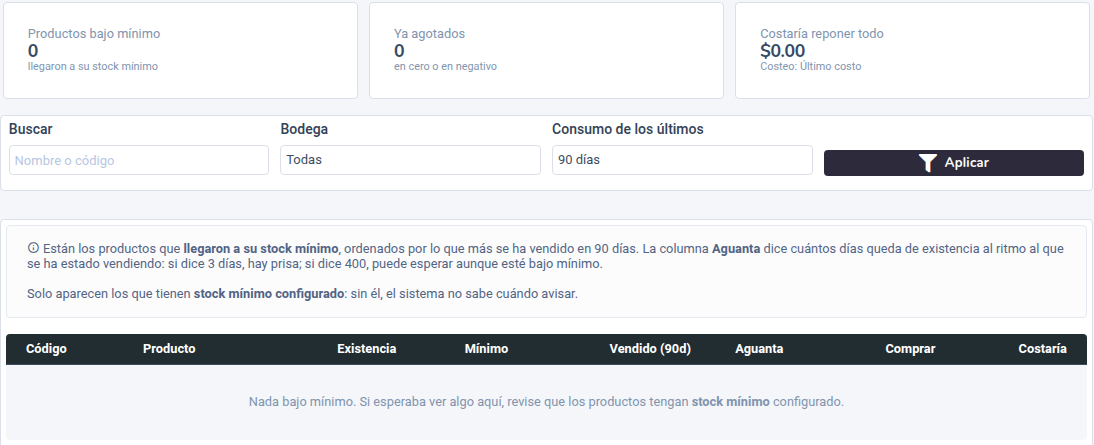Sort by the Código column header
Image resolution: width=1094 pixels, height=445 pixels.
point(46,349)
